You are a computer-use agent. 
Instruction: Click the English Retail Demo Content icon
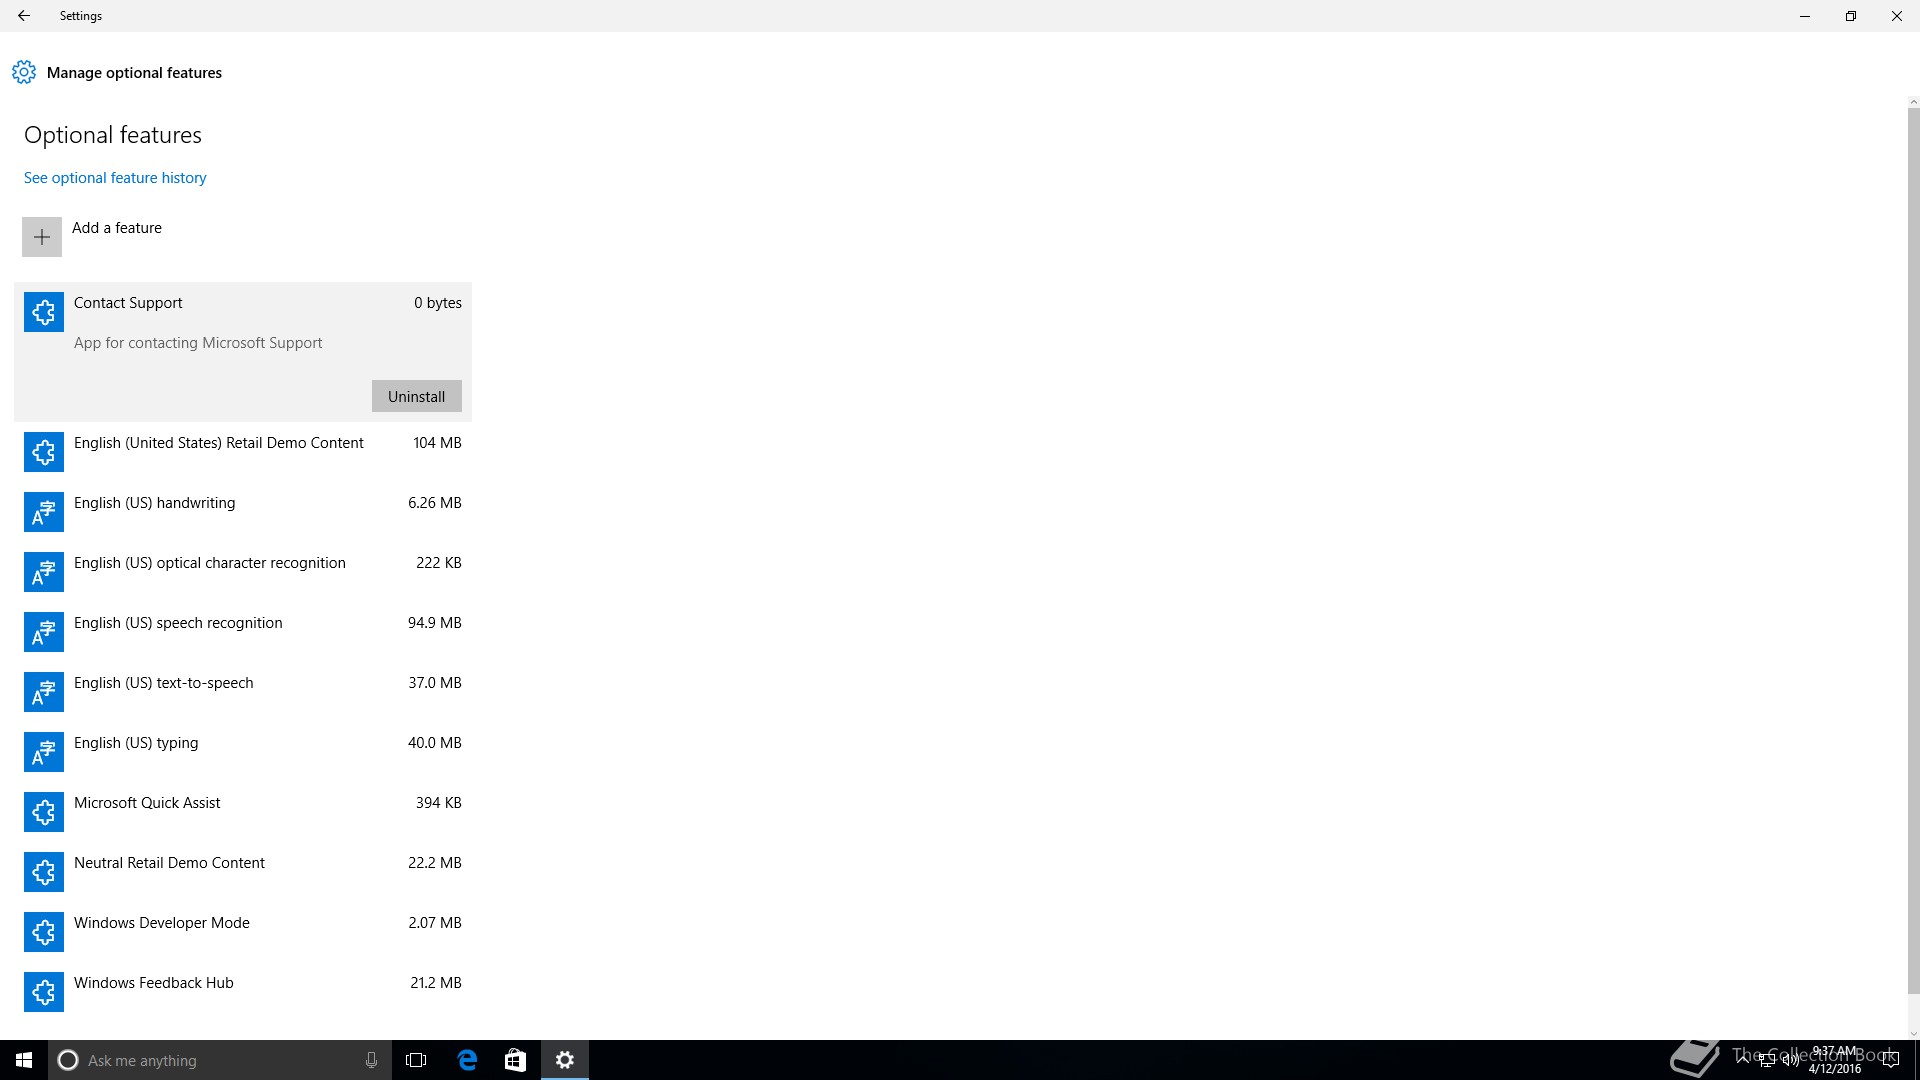[x=43, y=452]
